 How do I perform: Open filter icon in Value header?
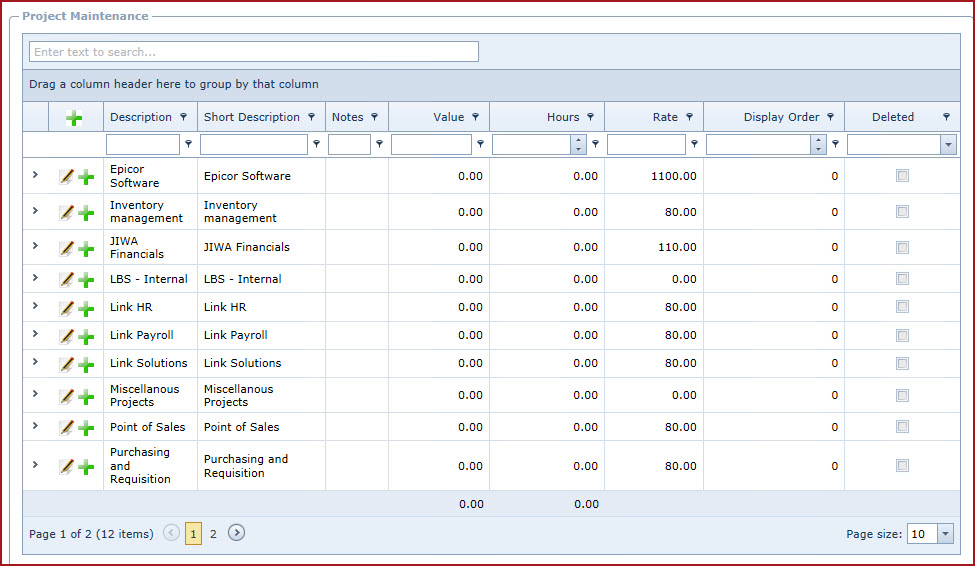pyautogui.click(x=476, y=117)
